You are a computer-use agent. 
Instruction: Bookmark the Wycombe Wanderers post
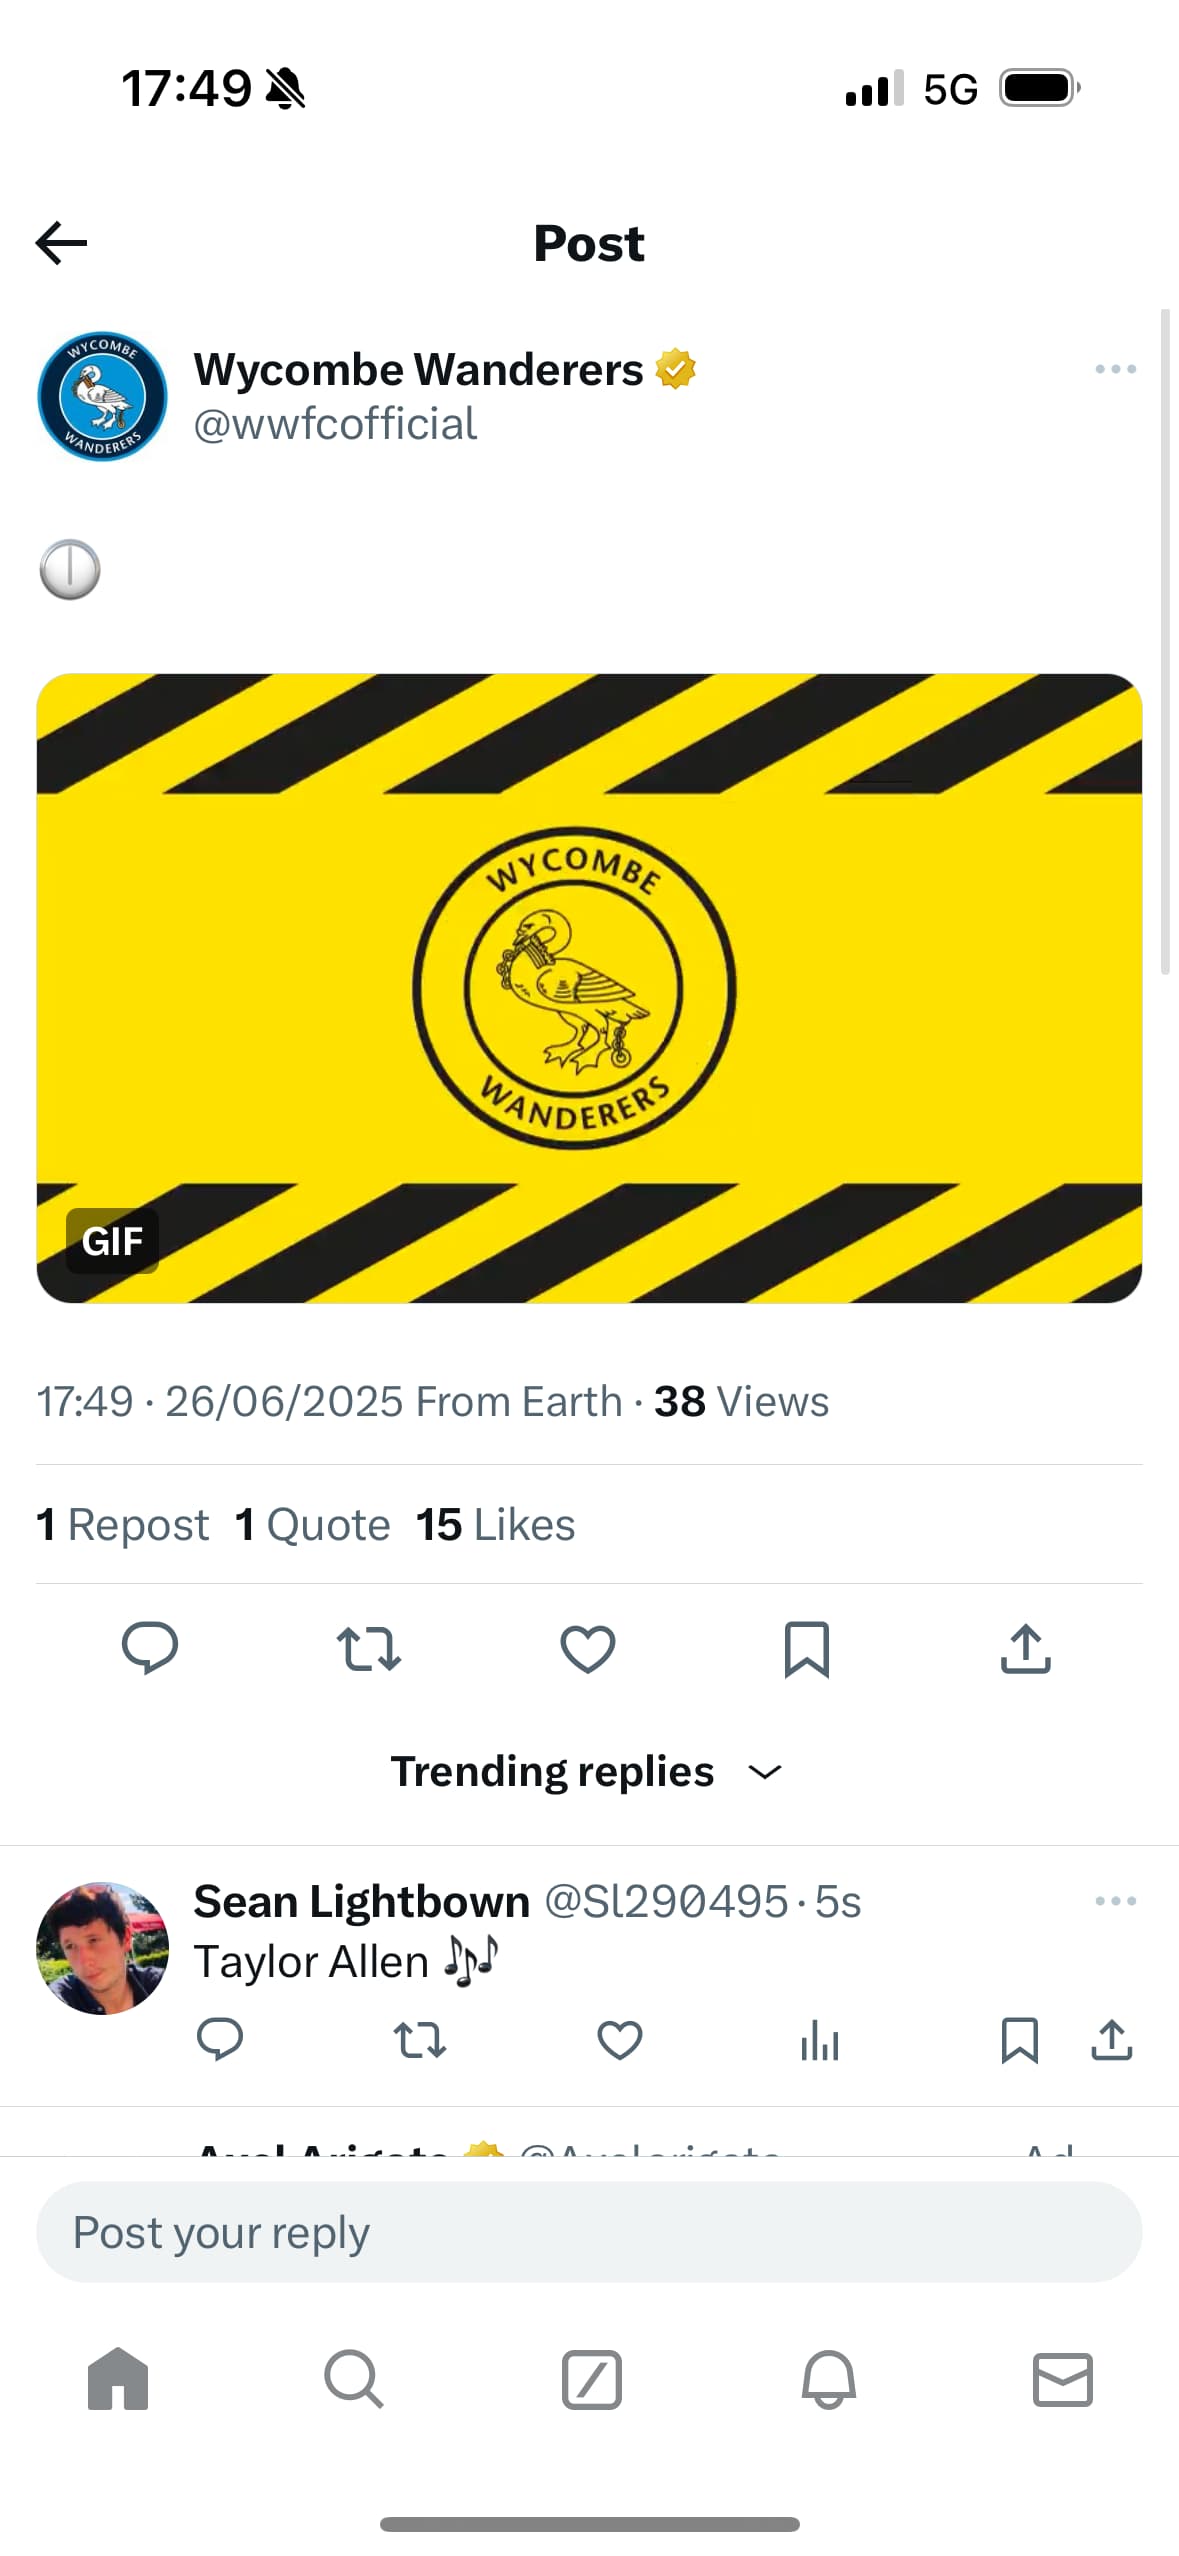point(806,1647)
